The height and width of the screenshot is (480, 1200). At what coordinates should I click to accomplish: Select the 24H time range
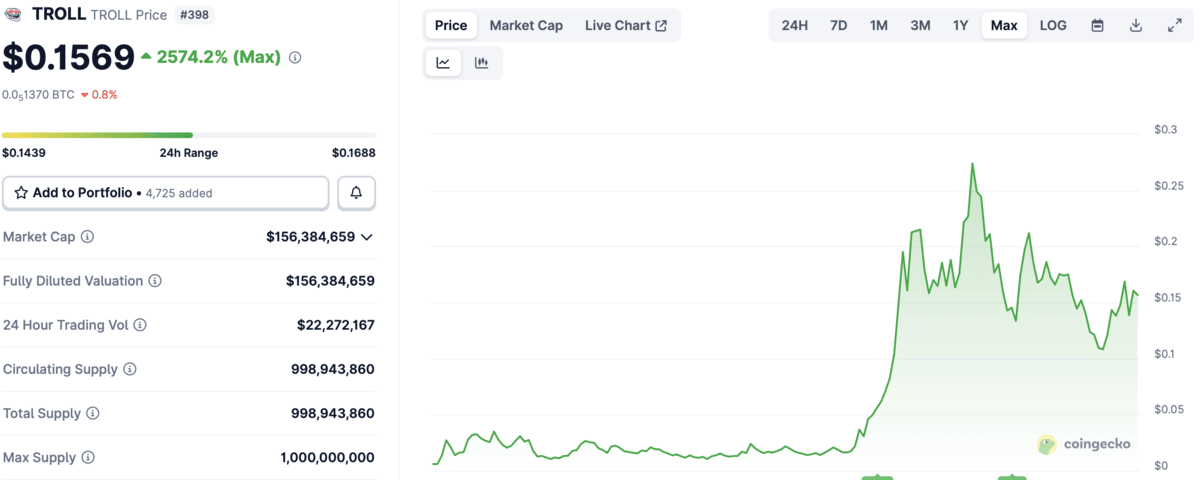point(795,26)
